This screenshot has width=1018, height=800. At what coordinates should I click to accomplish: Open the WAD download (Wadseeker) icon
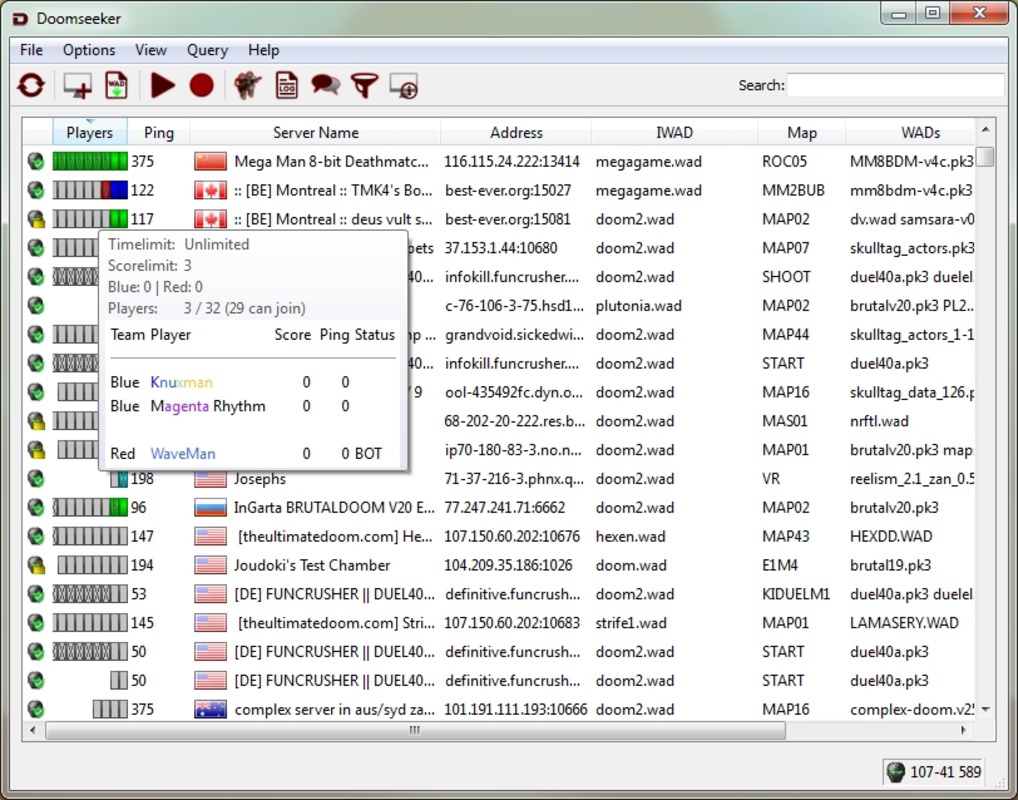pyautogui.click(x=116, y=85)
